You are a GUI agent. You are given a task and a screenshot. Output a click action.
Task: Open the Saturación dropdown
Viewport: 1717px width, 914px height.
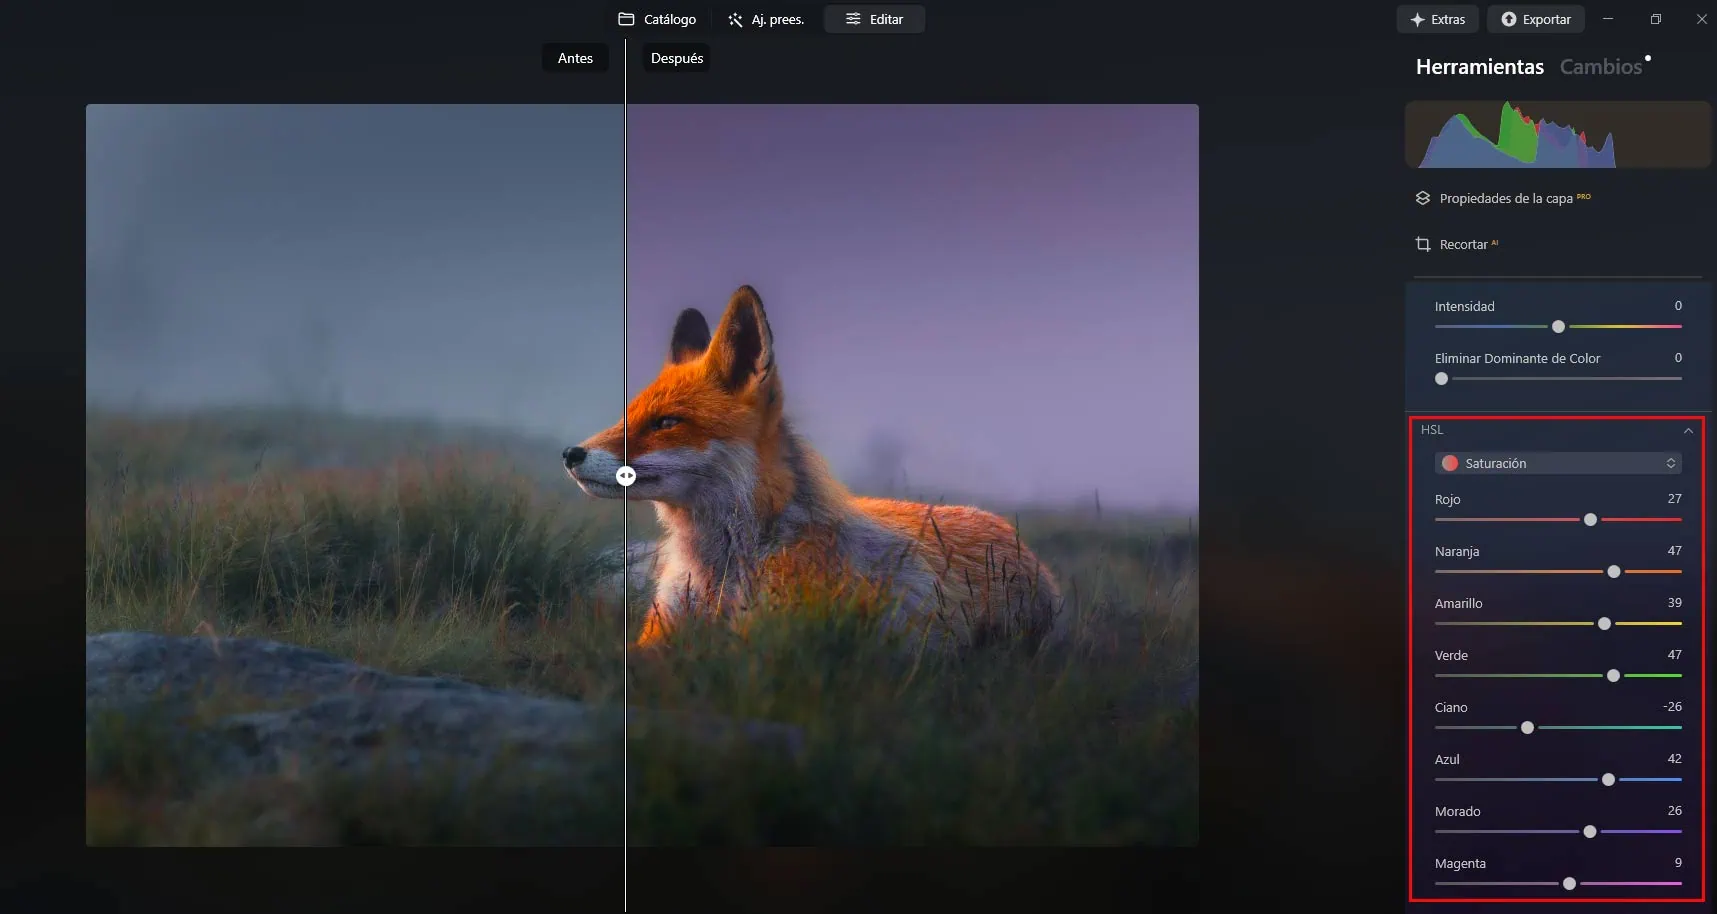(x=1558, y=463)
